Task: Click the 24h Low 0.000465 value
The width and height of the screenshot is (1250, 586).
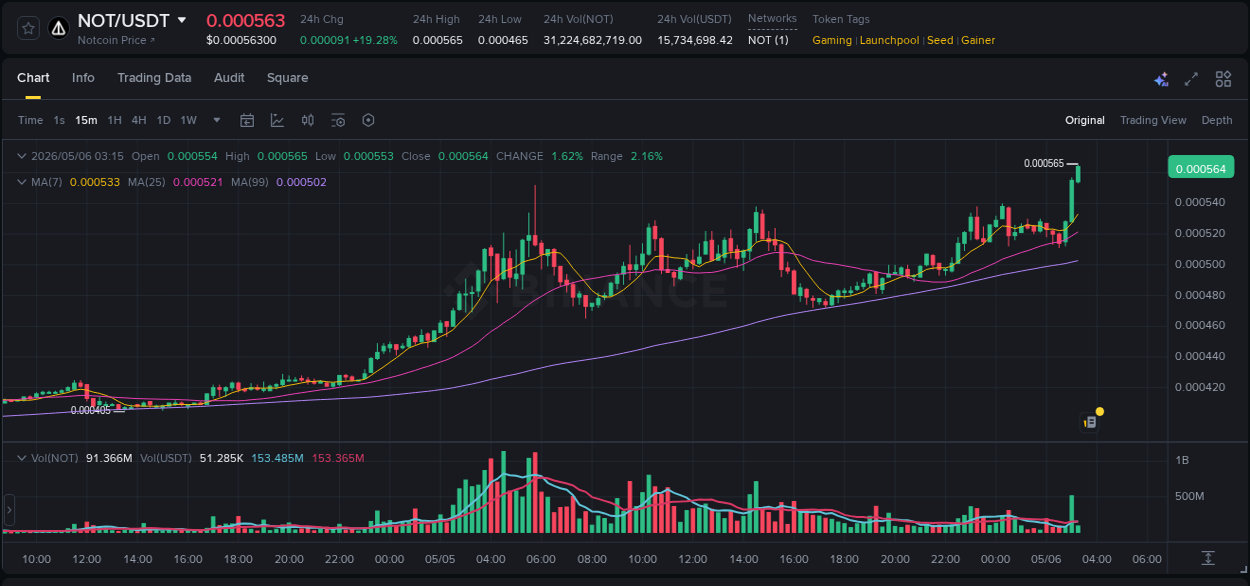Action: click(x=503, y=40)
